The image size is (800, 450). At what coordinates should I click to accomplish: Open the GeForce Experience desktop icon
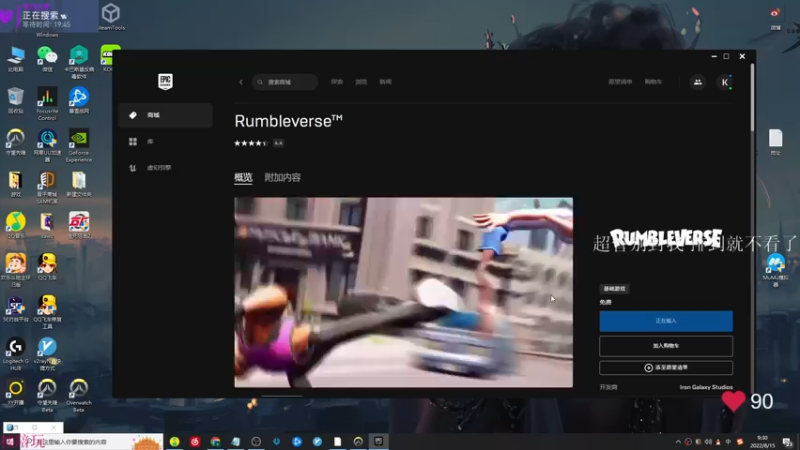79,145
